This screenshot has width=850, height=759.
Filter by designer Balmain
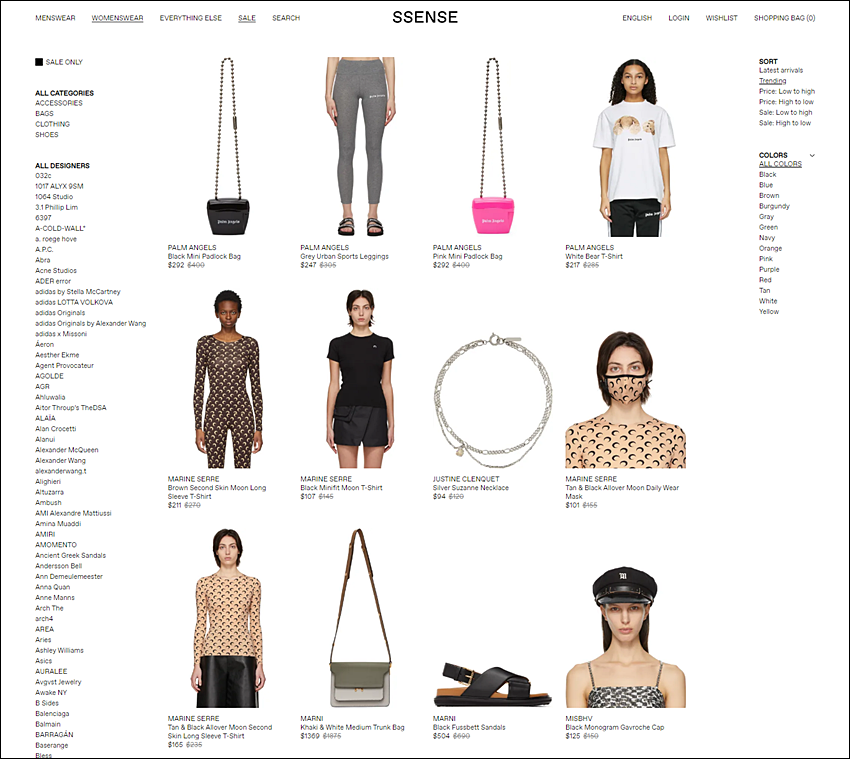pyautogui.click(x=48, y=724)
